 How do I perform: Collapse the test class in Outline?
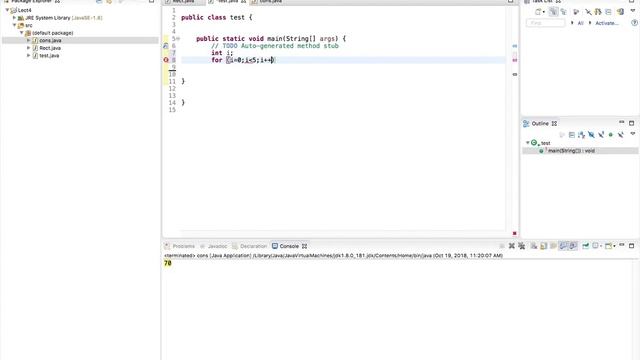coord(528,142)
